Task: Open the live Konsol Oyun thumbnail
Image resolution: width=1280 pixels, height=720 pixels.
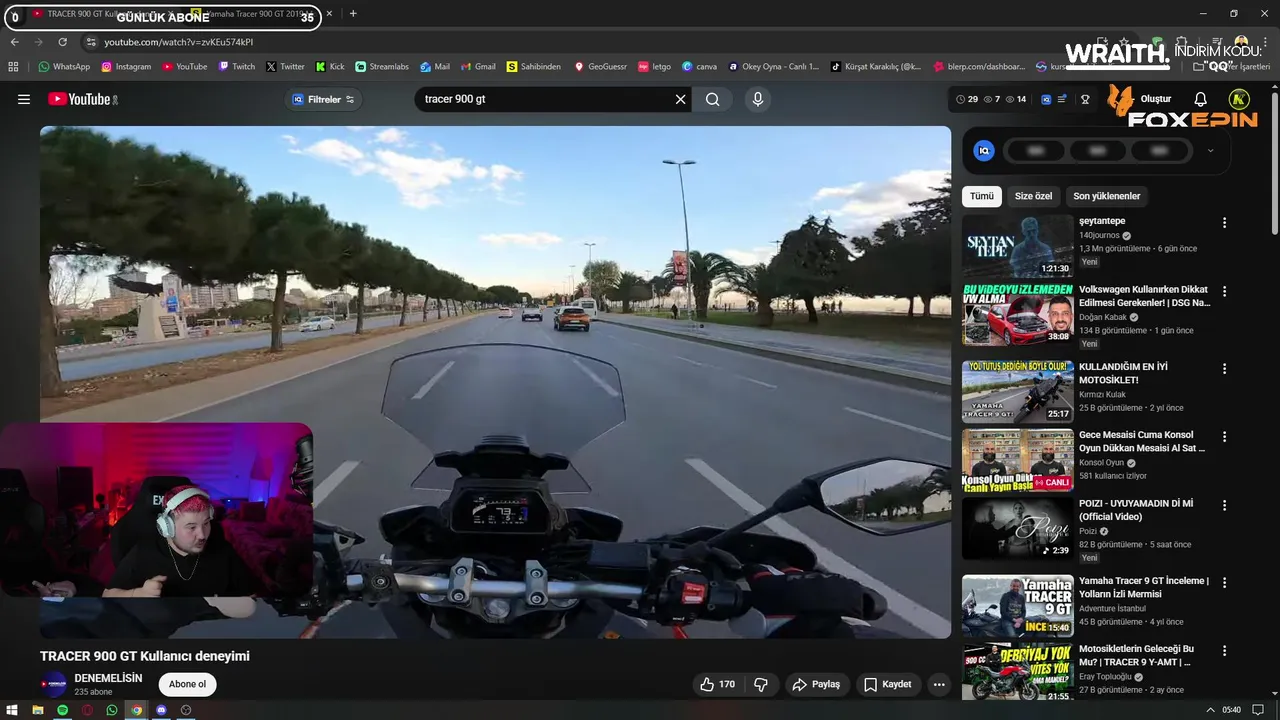Action: point(1017,460)
